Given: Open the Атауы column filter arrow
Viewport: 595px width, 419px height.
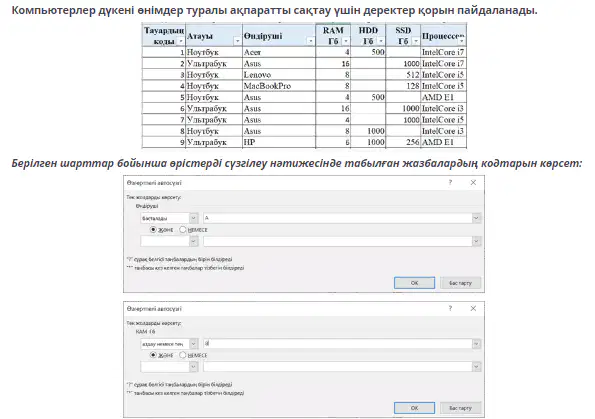Looking at the screenshot, I should [238, 41].
